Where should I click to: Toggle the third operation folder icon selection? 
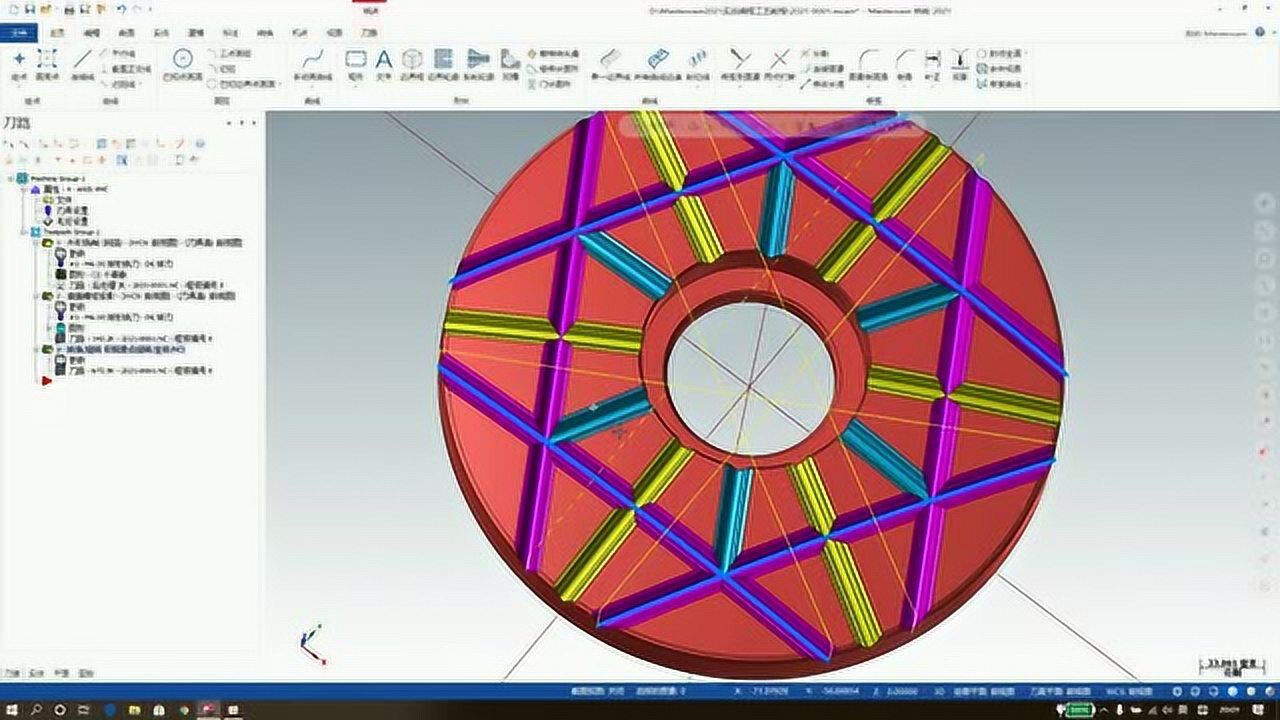point(47,349)
